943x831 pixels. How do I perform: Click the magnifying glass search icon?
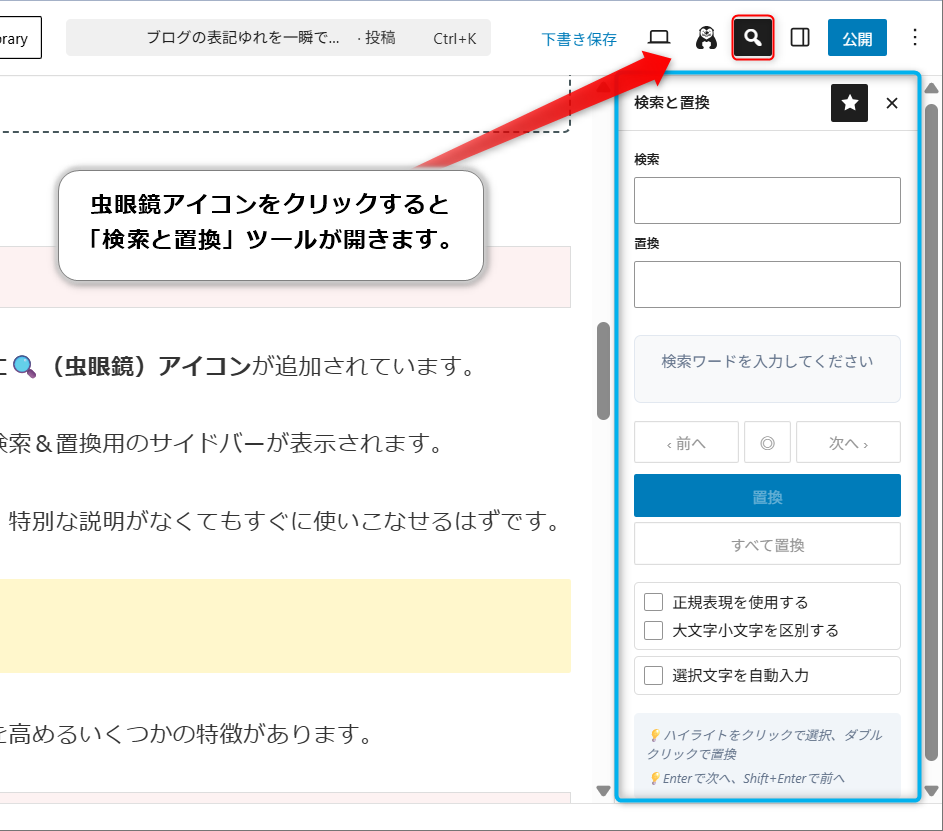click(753, 38)
